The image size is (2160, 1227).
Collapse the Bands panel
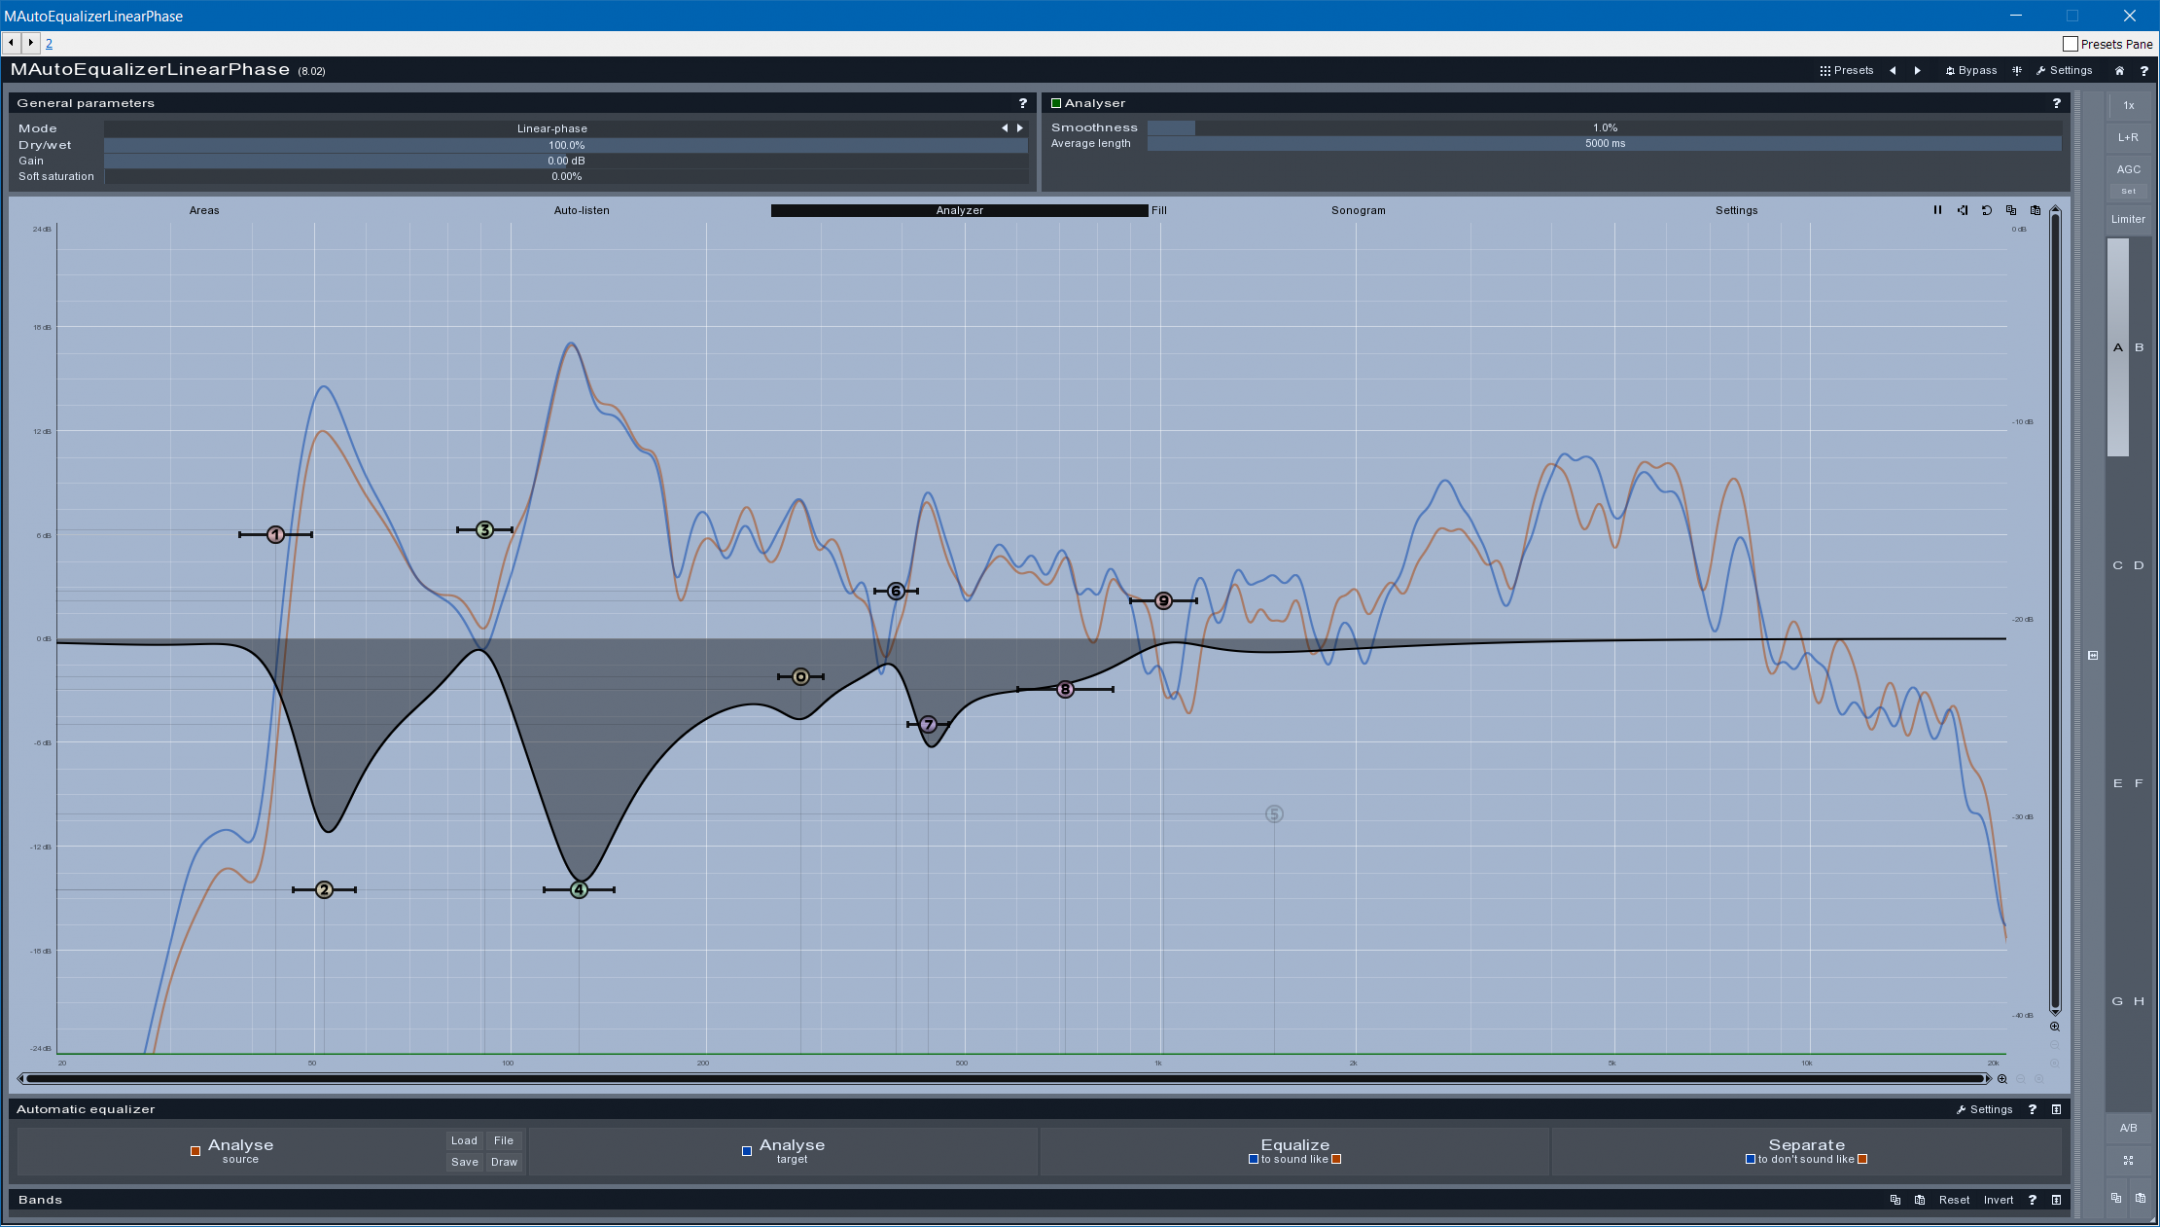click(2056, 1200)
